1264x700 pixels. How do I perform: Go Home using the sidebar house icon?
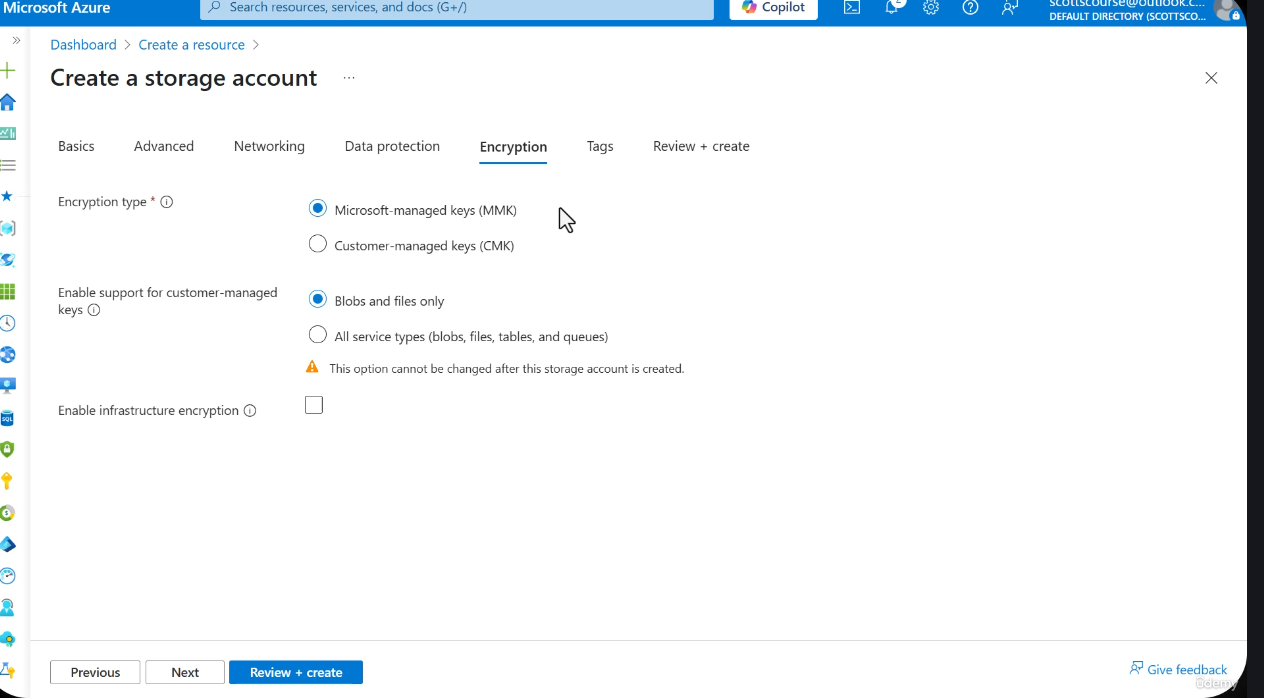pyautogui.click(x=8, y=102)
